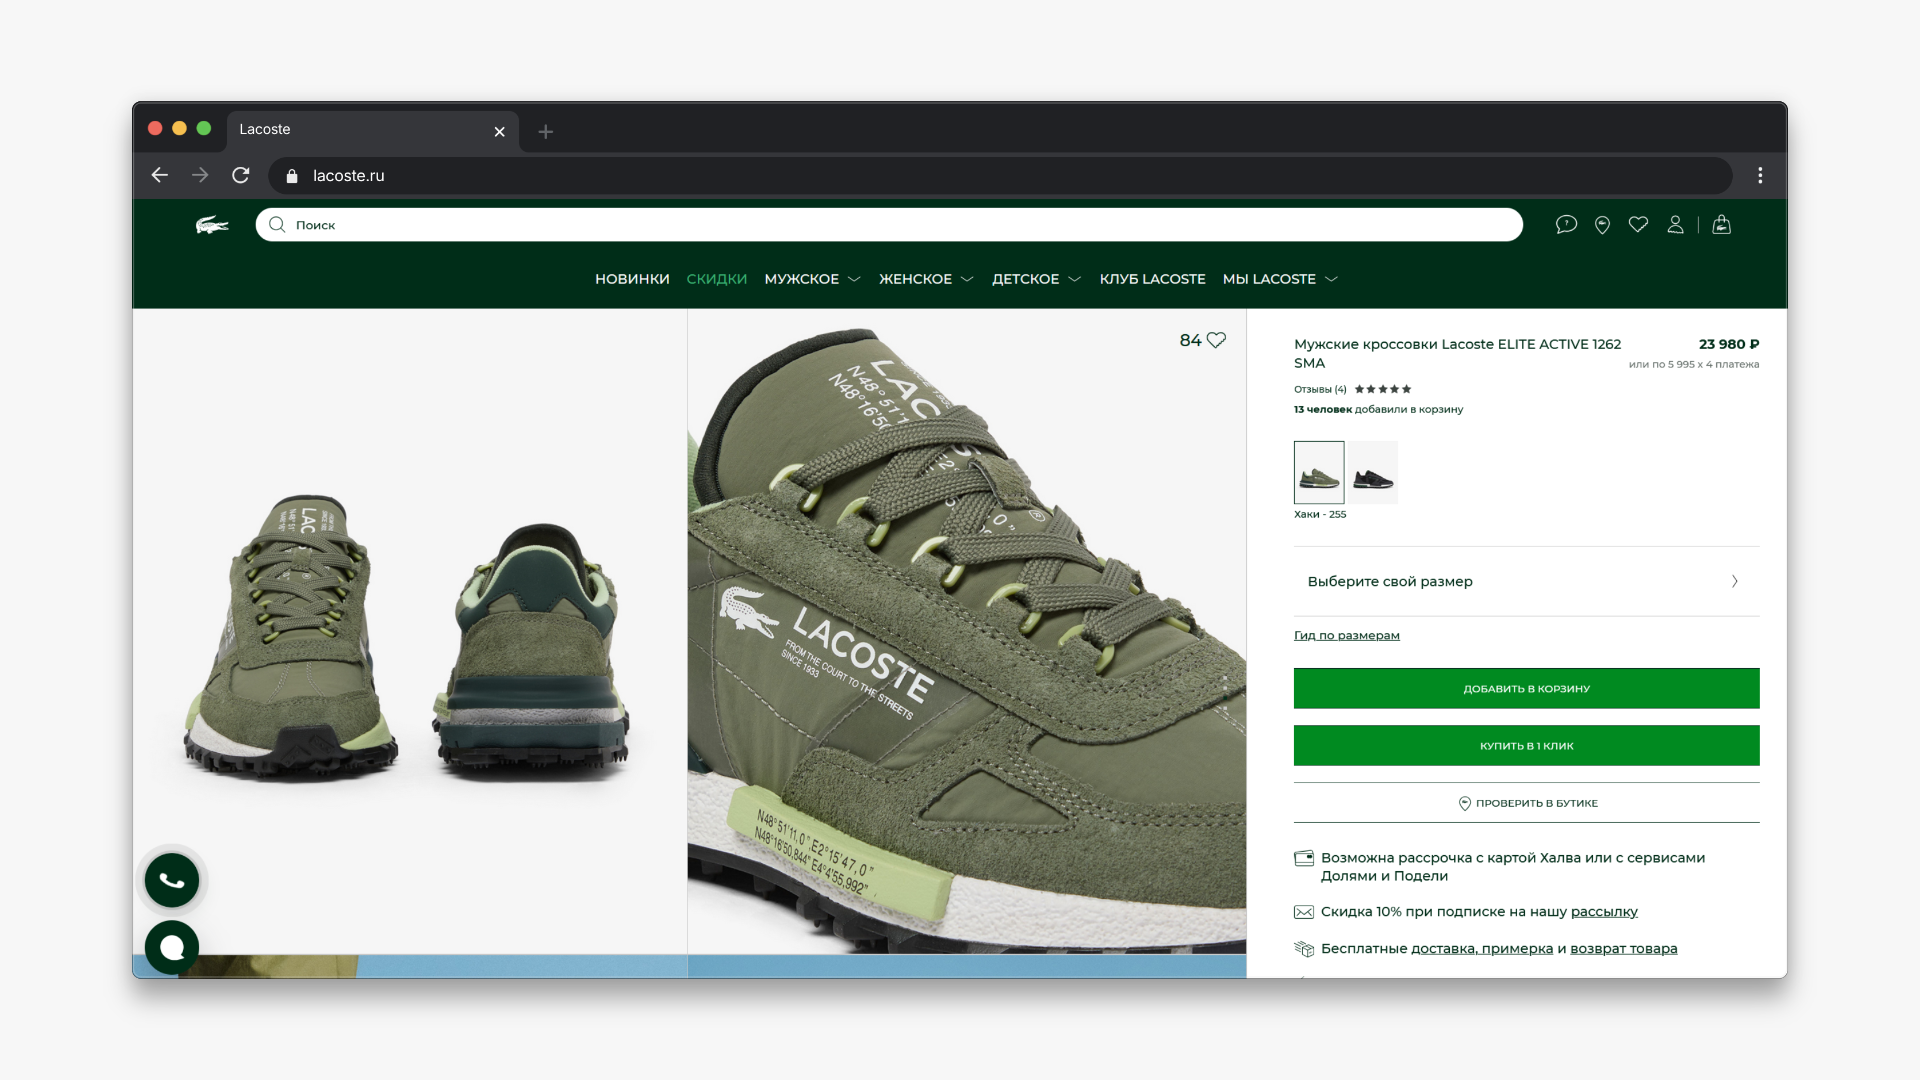
Task: Open the user account icon
Action: point(1675,225)
